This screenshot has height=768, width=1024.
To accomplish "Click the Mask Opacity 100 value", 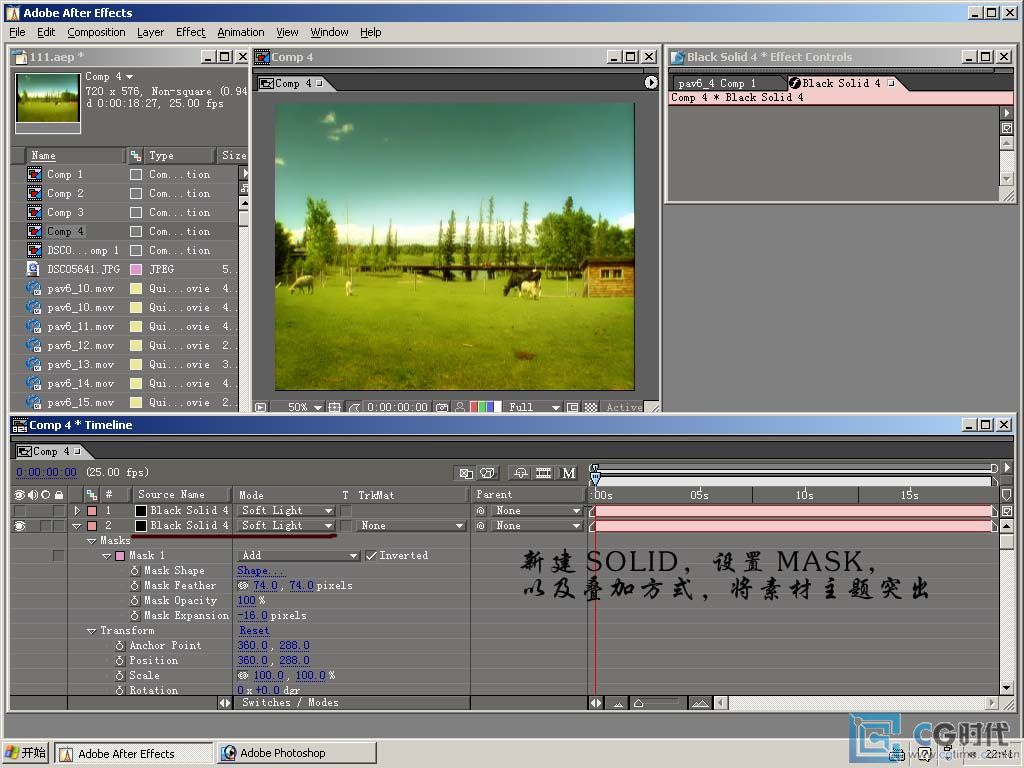I will coord(246,601).
